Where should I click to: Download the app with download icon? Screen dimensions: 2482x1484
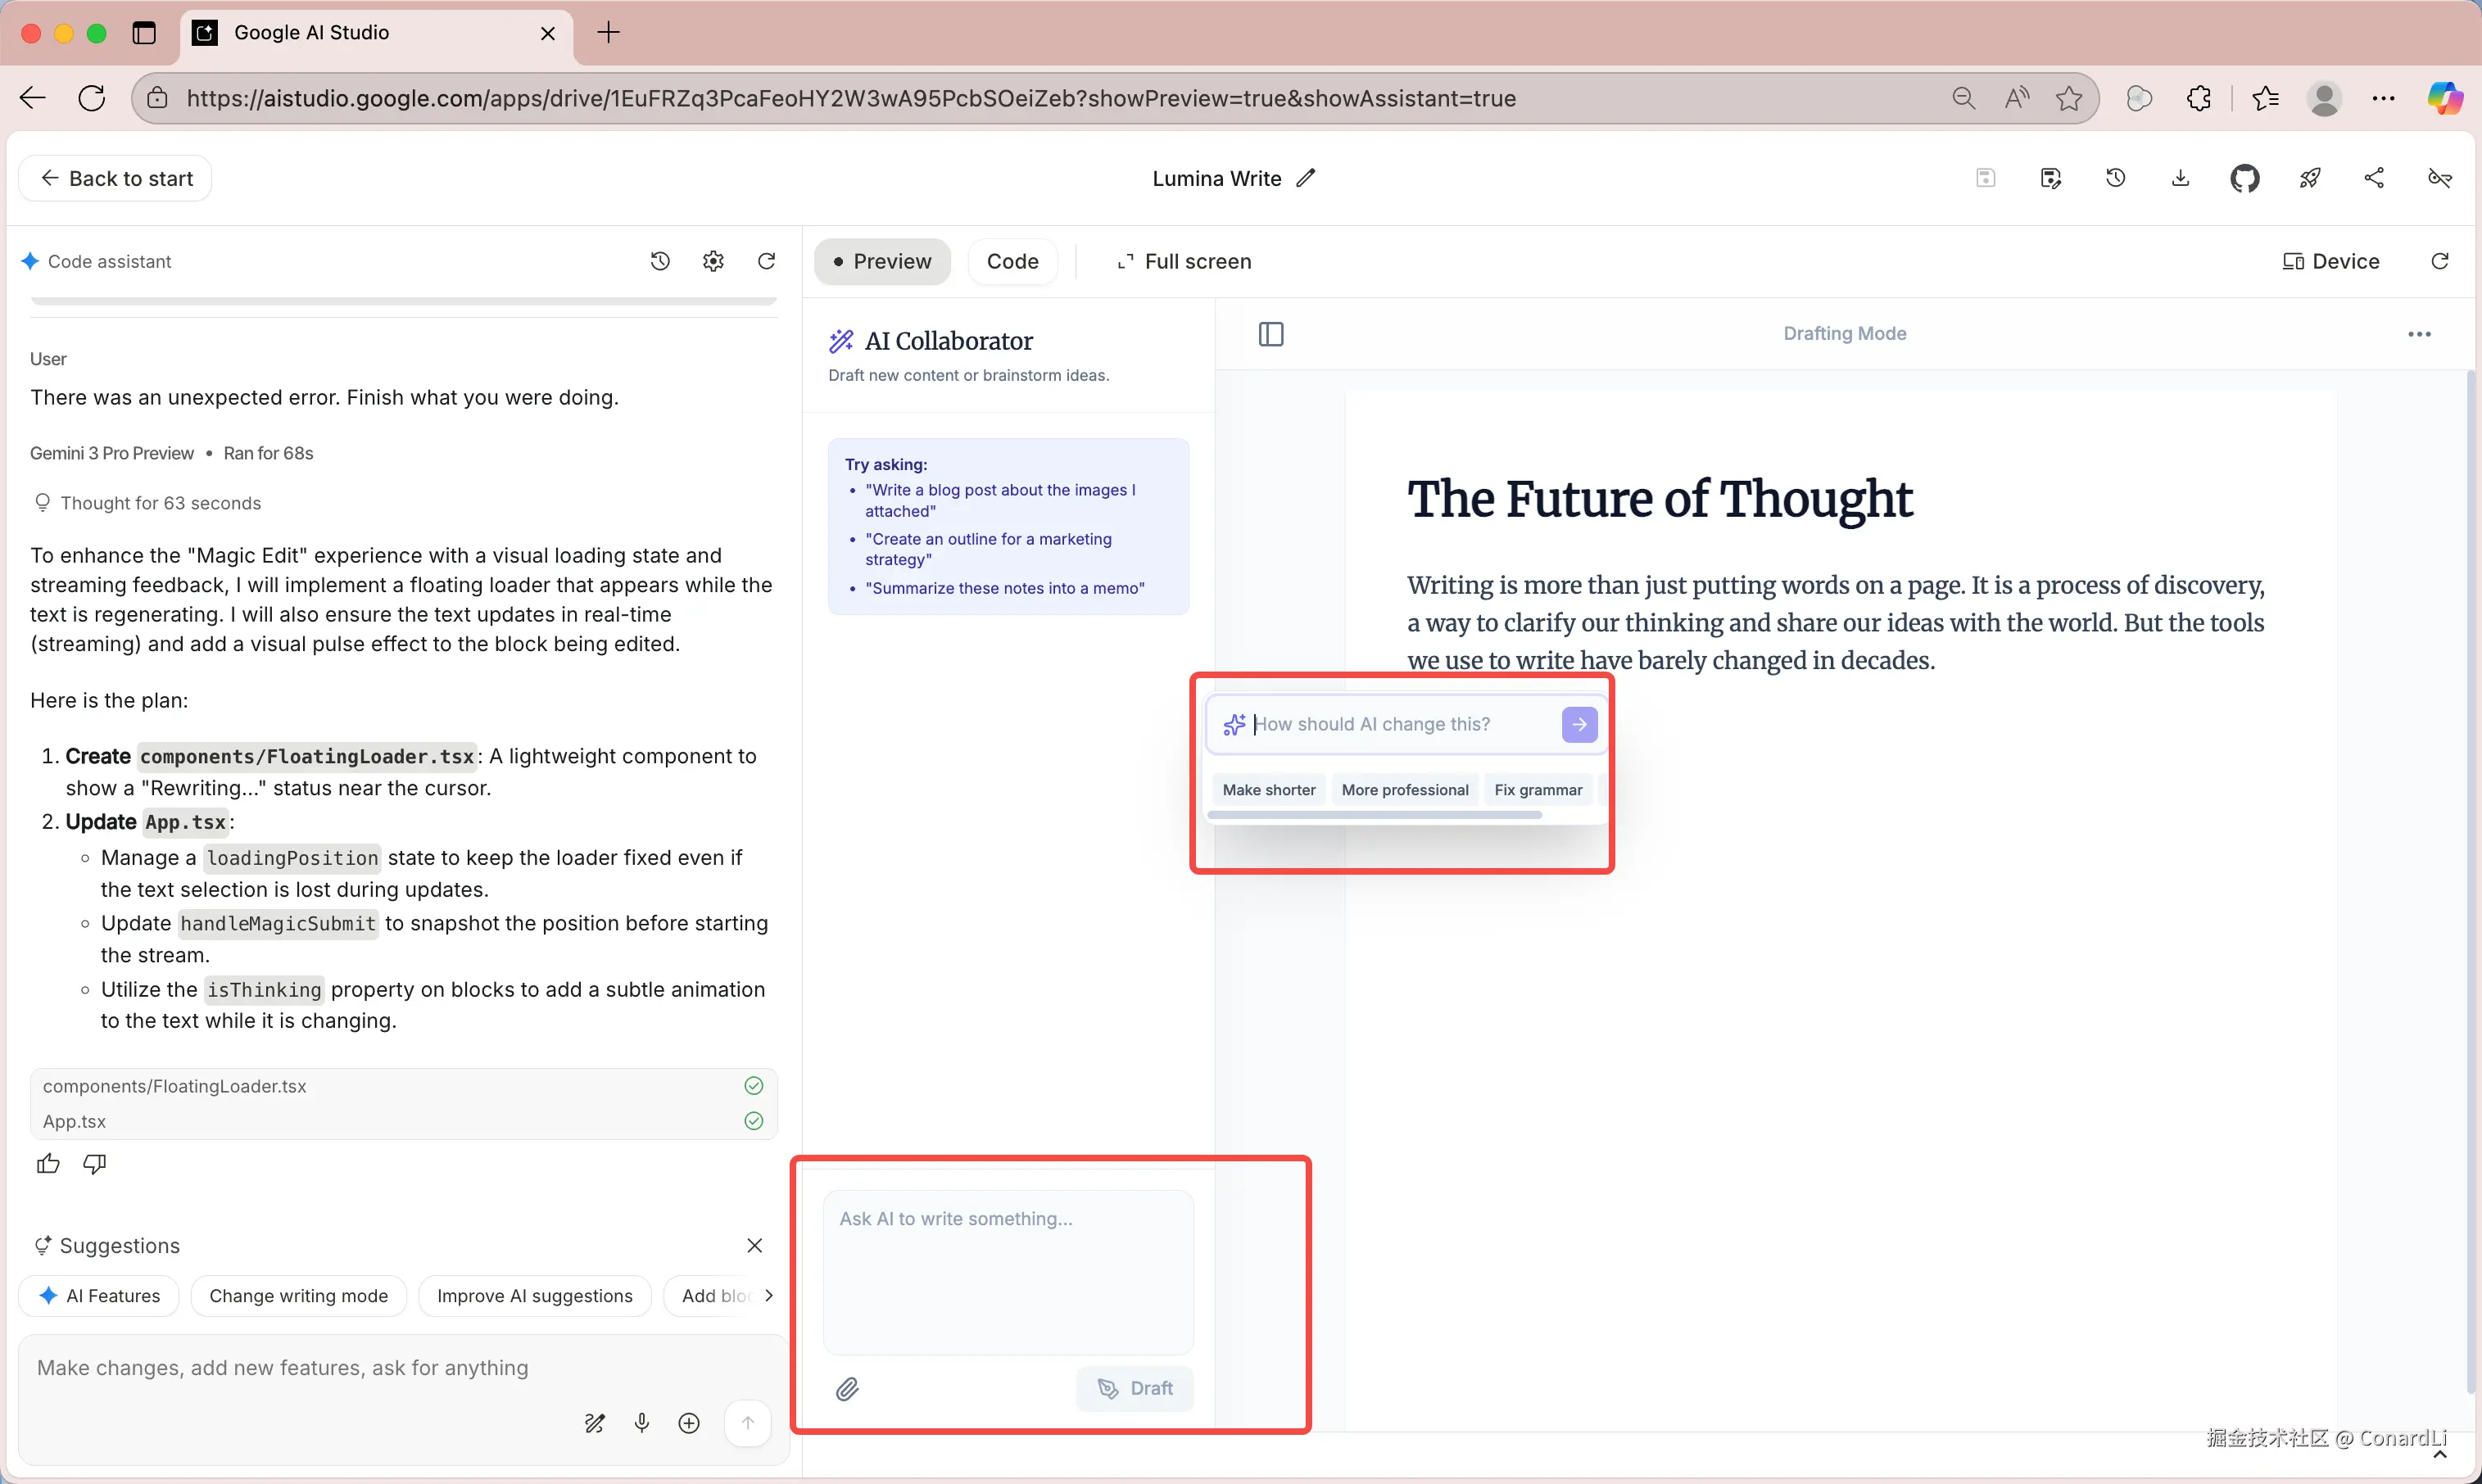point(2180,178)
